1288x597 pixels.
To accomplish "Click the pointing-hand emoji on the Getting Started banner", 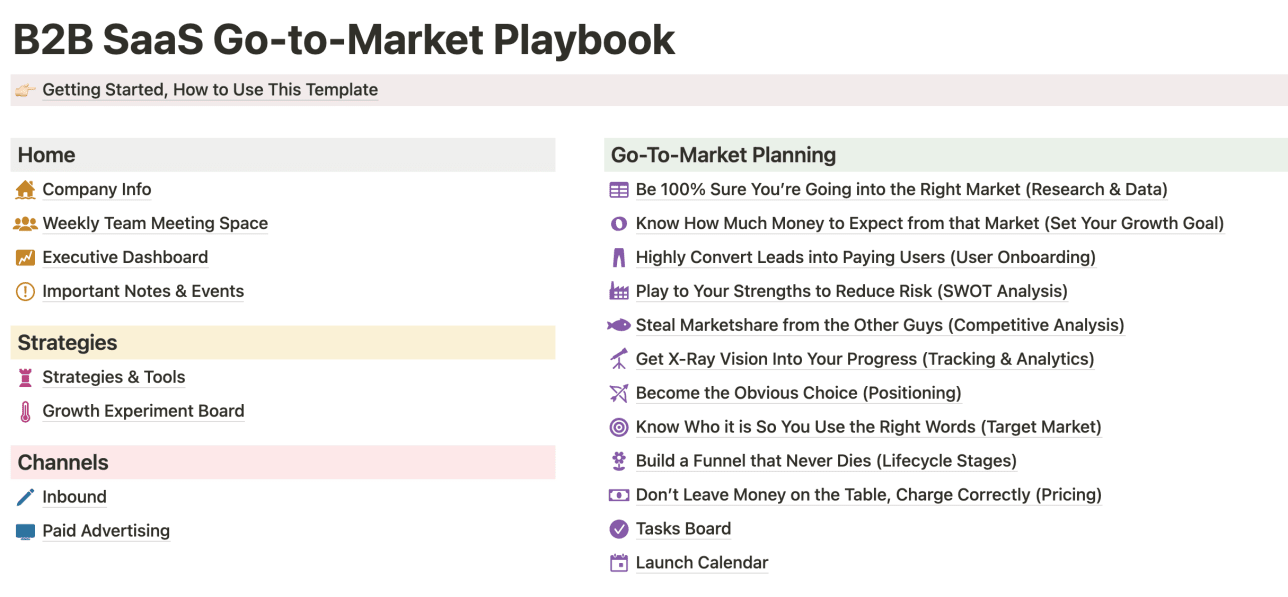I will 25,90.
